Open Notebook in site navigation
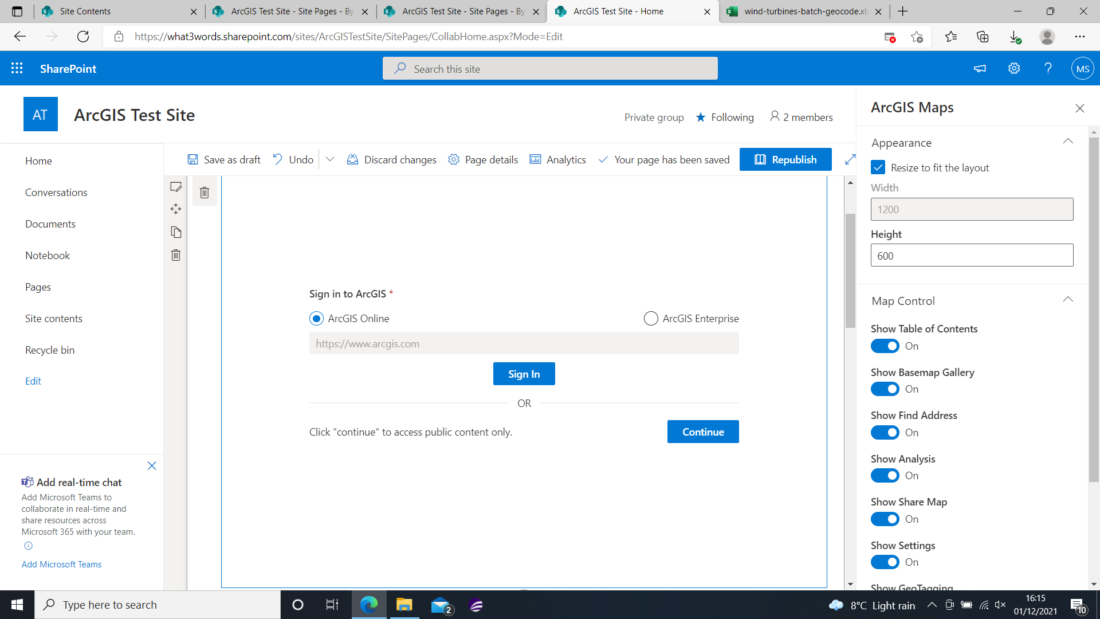1100x619 pixels. pos(48,255)
